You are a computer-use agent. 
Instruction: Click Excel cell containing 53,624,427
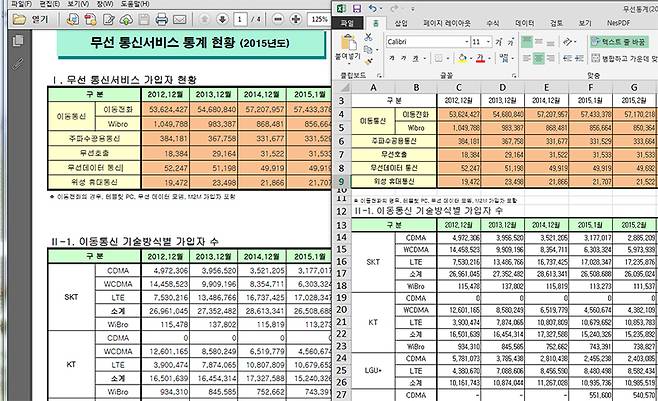(x=459, y=114)
